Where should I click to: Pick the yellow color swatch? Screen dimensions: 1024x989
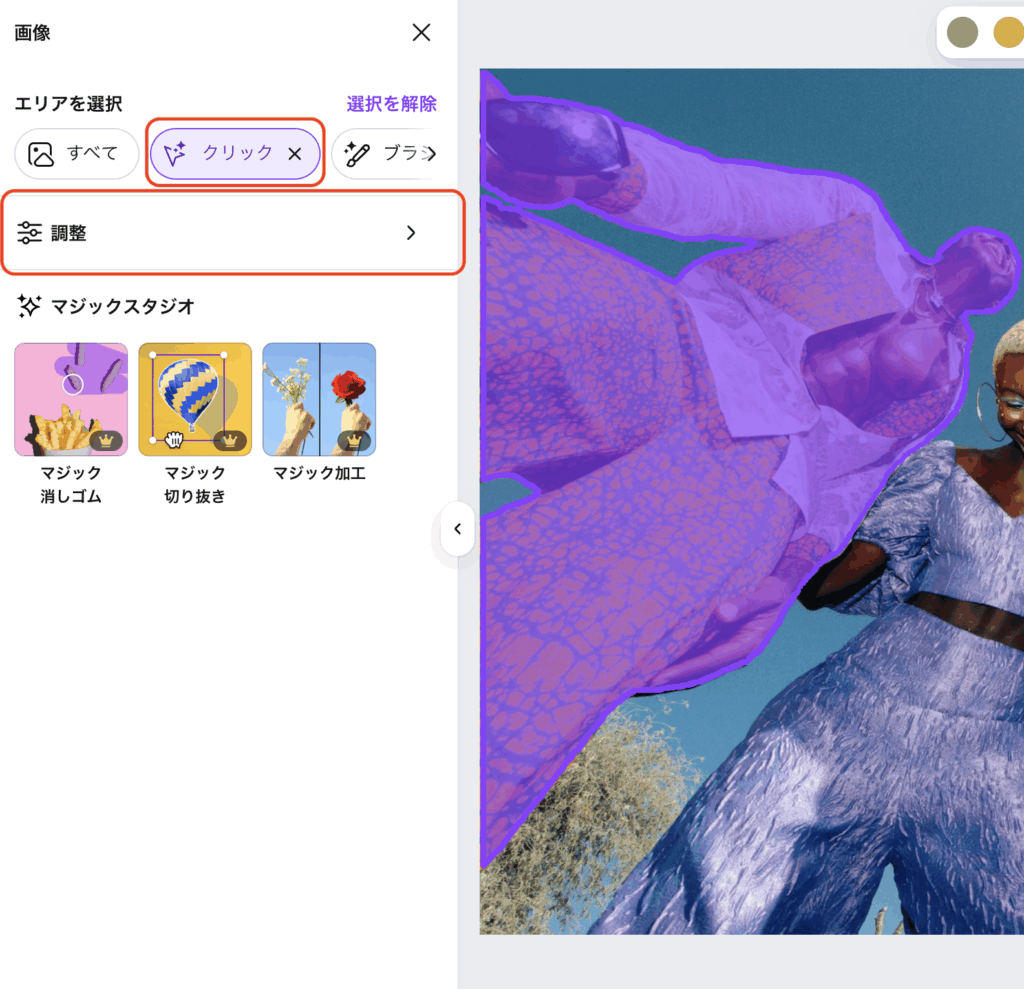[1007, 32]
